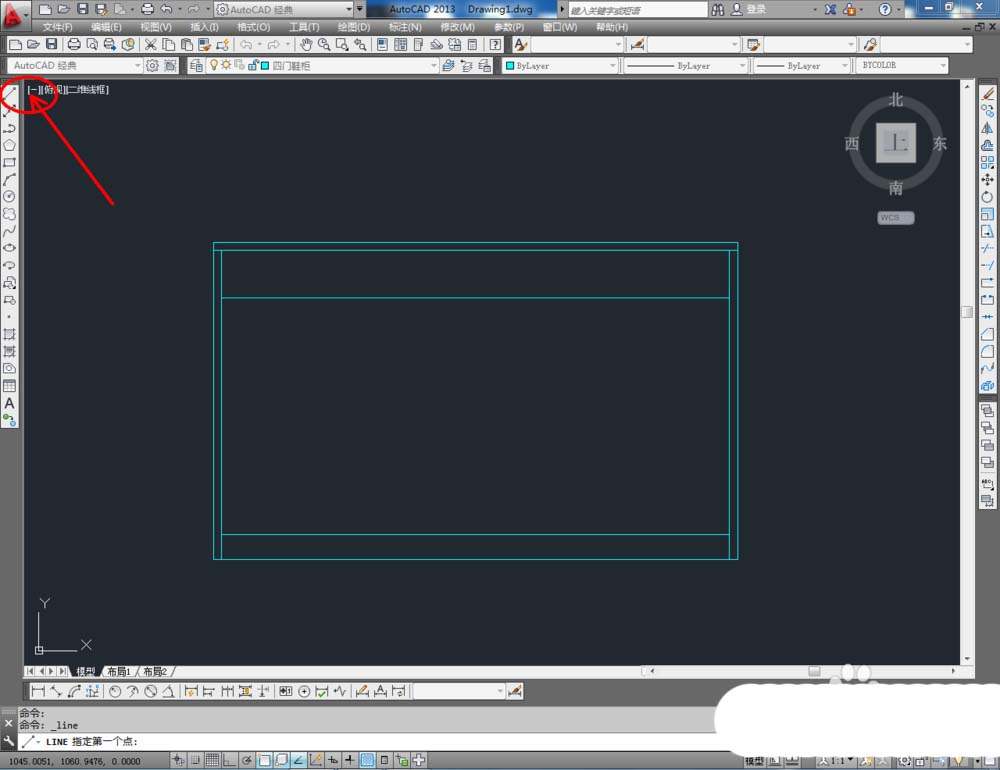Toggle Grid display in status bar
Screen dimensions: 1000x770
(x=212, y=760)
